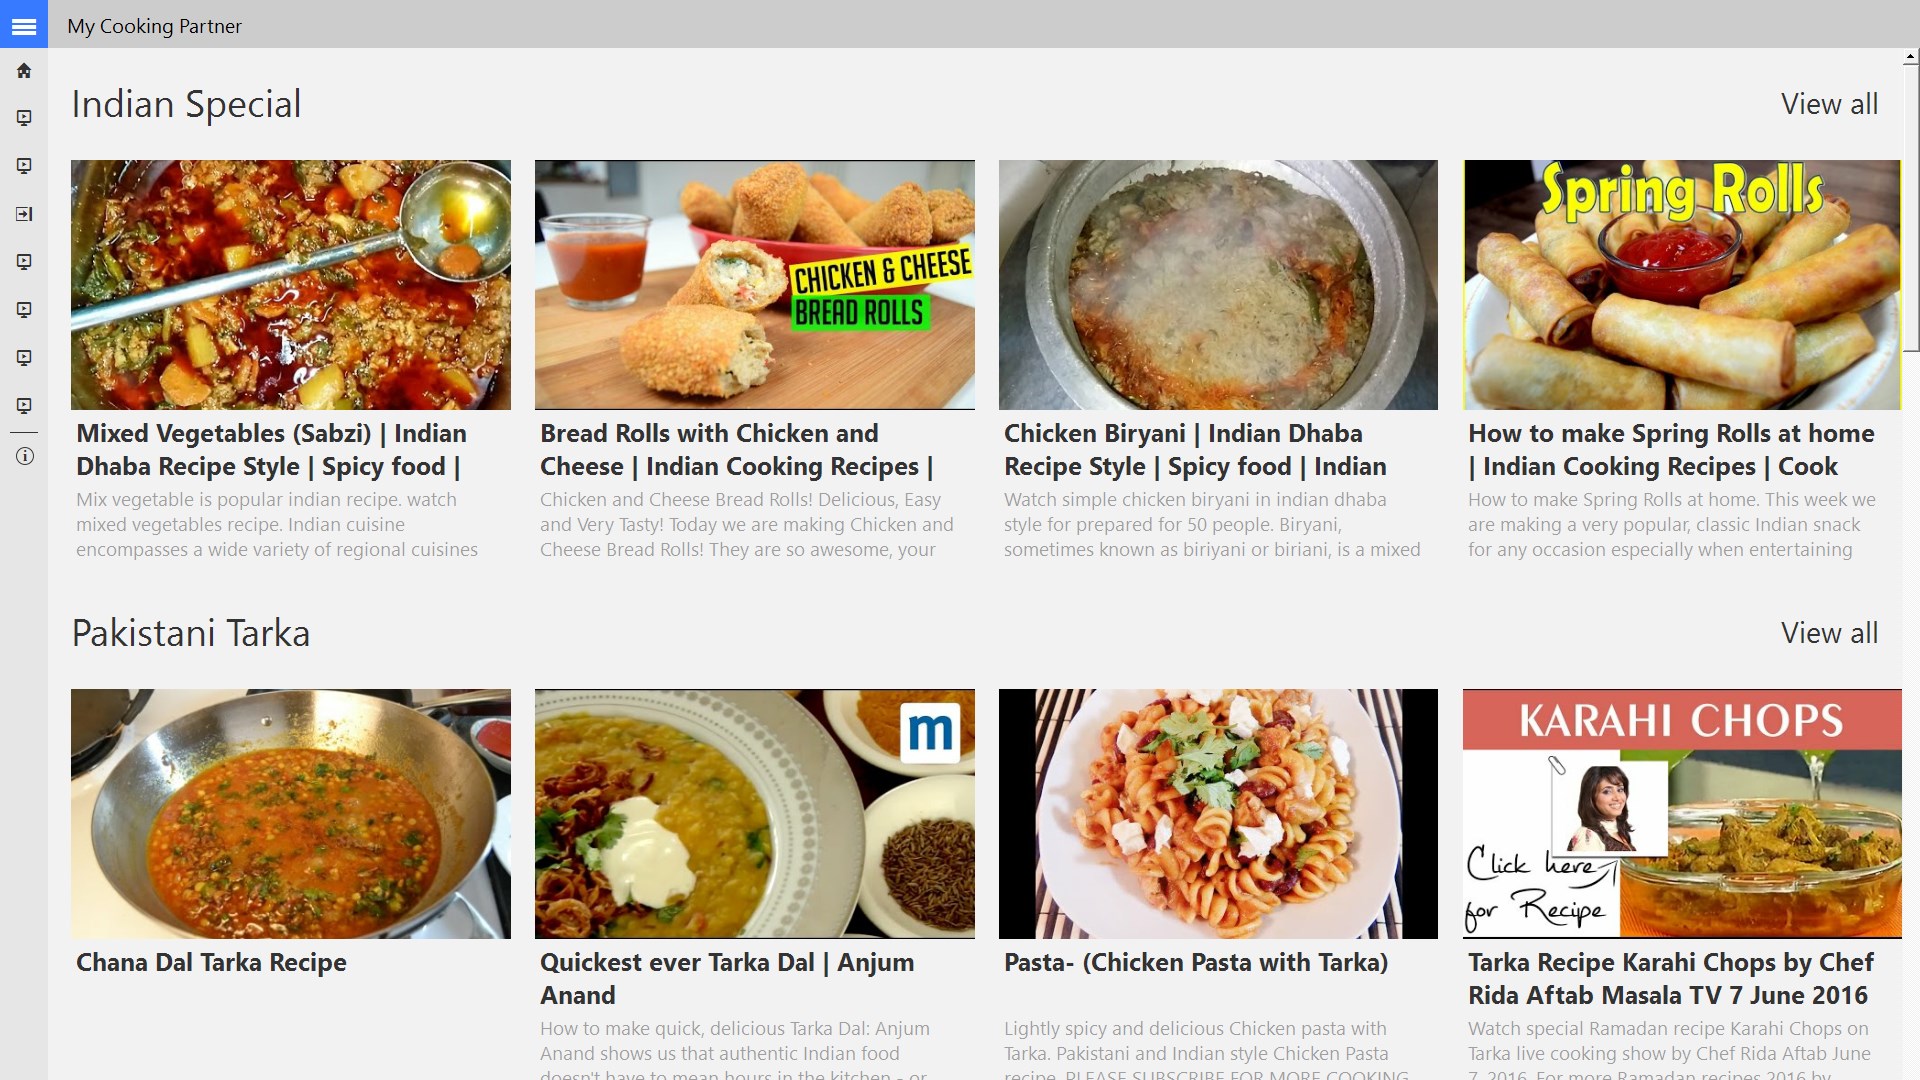Go to Home via sidebar icon
Viewport: 1920px width, 1080px height.
24,71
